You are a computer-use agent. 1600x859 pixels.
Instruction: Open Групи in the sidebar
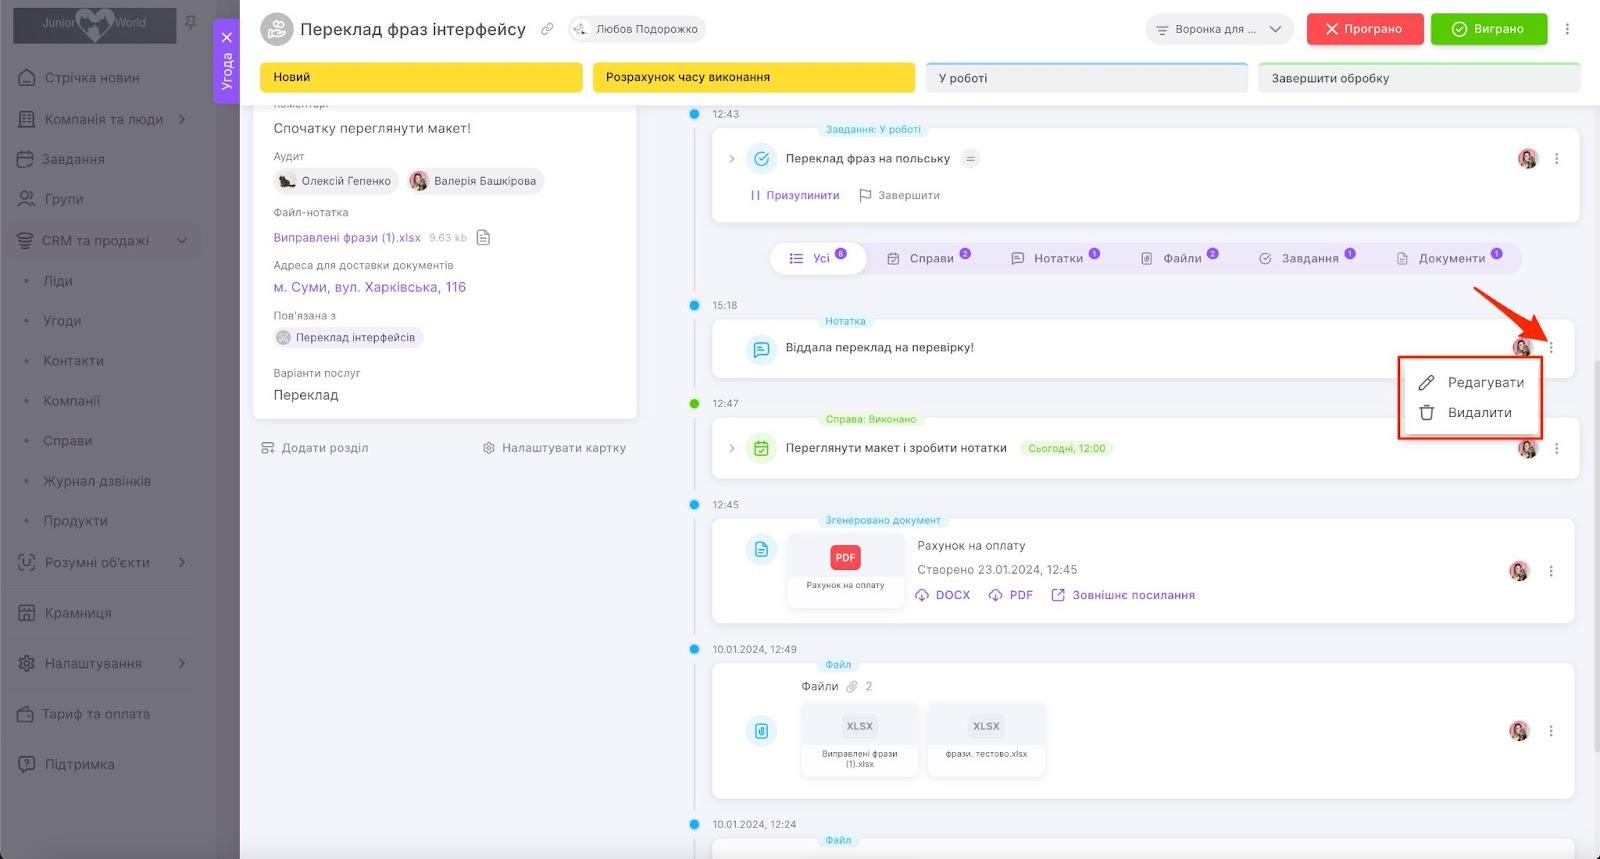pyautogui.click(x=64, y=199)
